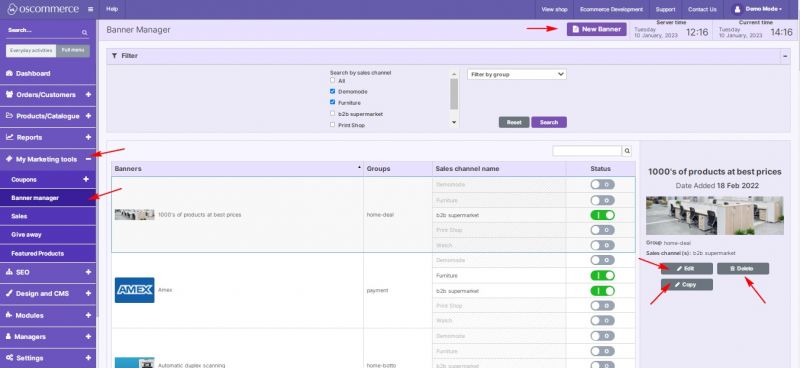Disable b2b supermarket status for Amex banner
The width and height of the screenshot is (800, 368).
603,291
